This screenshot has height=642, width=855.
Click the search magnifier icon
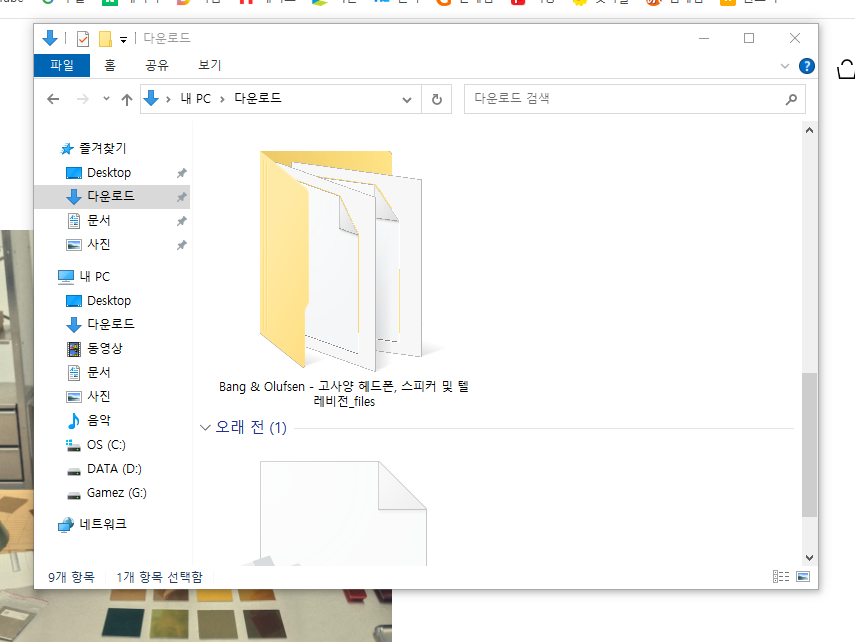tap(791, 99)
